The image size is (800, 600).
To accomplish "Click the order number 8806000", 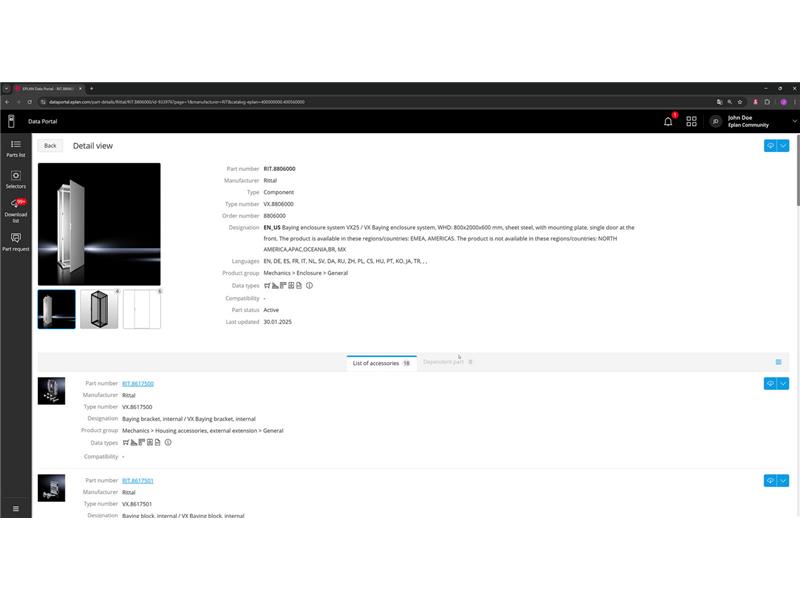I will coord(274,216).
